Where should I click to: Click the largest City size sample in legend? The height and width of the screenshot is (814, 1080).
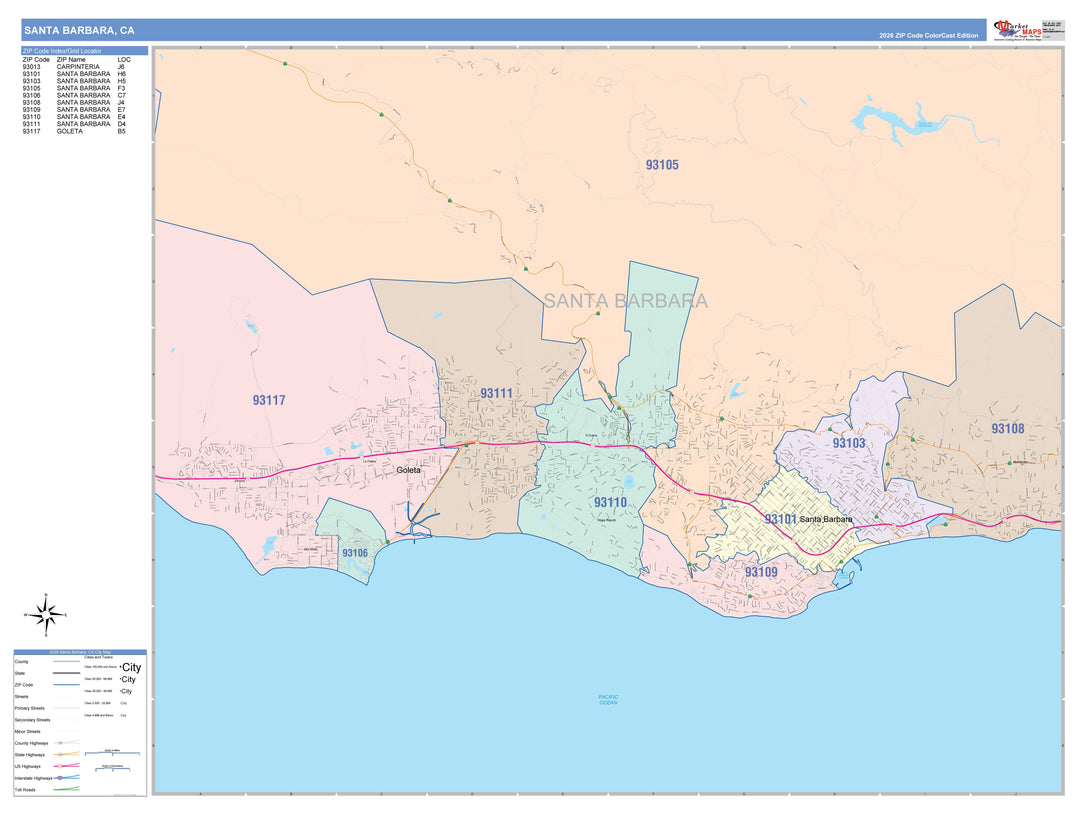(x=131, y=667)
